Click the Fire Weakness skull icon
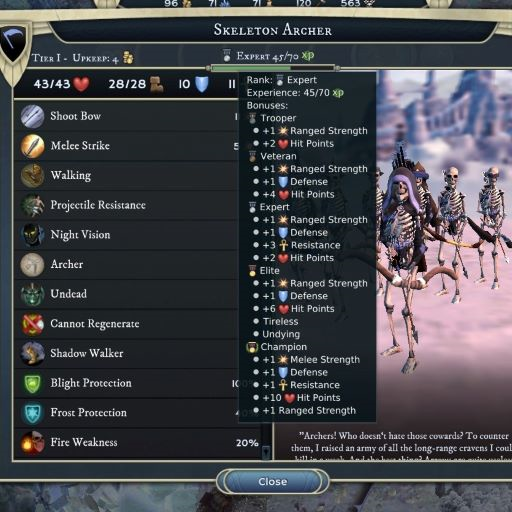 pos(32,442)
